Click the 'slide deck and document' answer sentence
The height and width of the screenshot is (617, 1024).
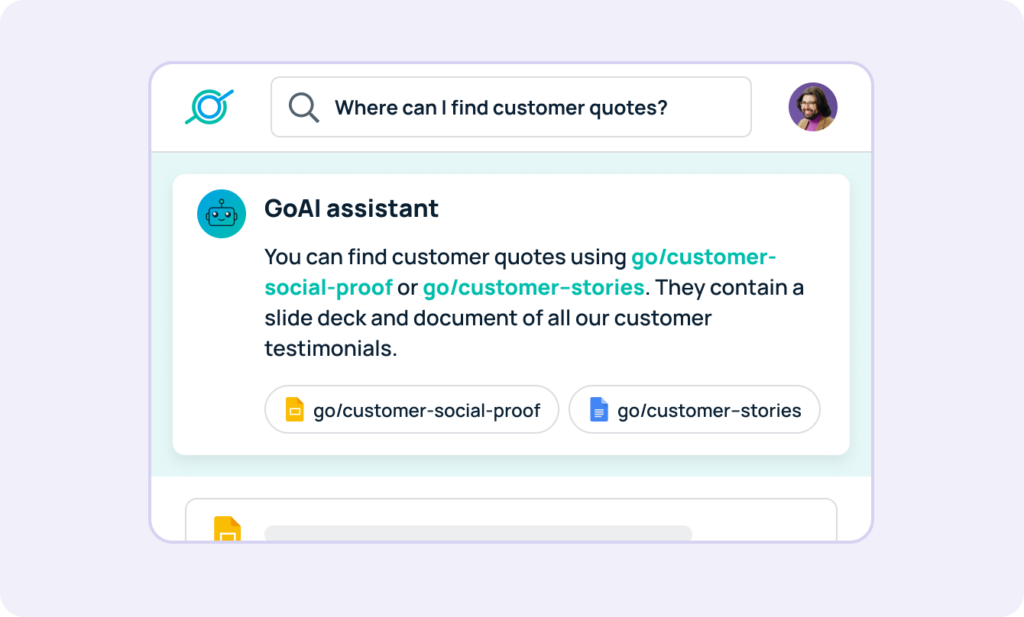pyautogui.click(x=488, y=318)
